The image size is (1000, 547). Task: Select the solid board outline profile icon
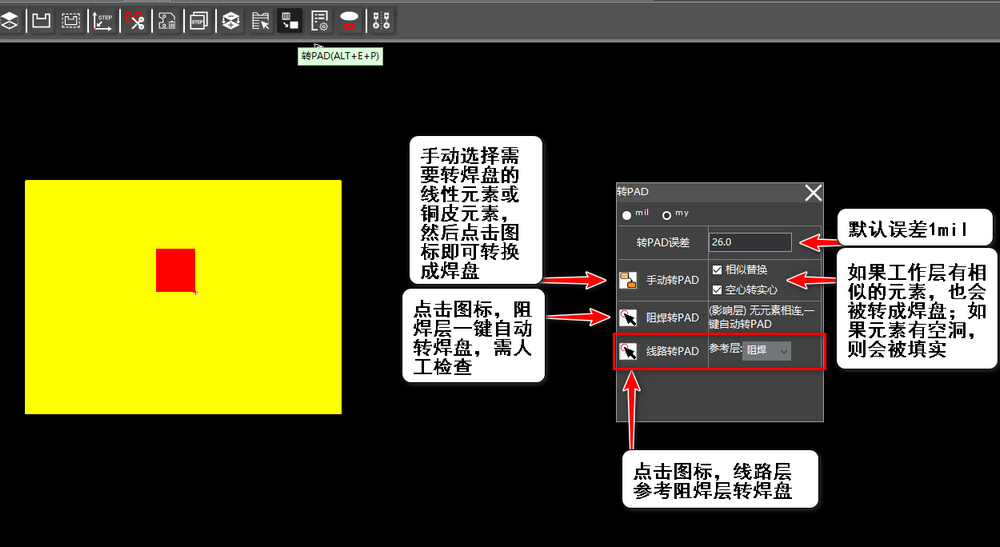pyautogui.click(x=41, y=21)
